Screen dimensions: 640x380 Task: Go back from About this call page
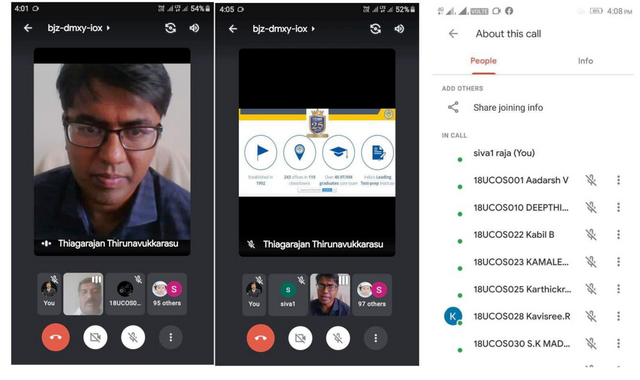point(453,33)
